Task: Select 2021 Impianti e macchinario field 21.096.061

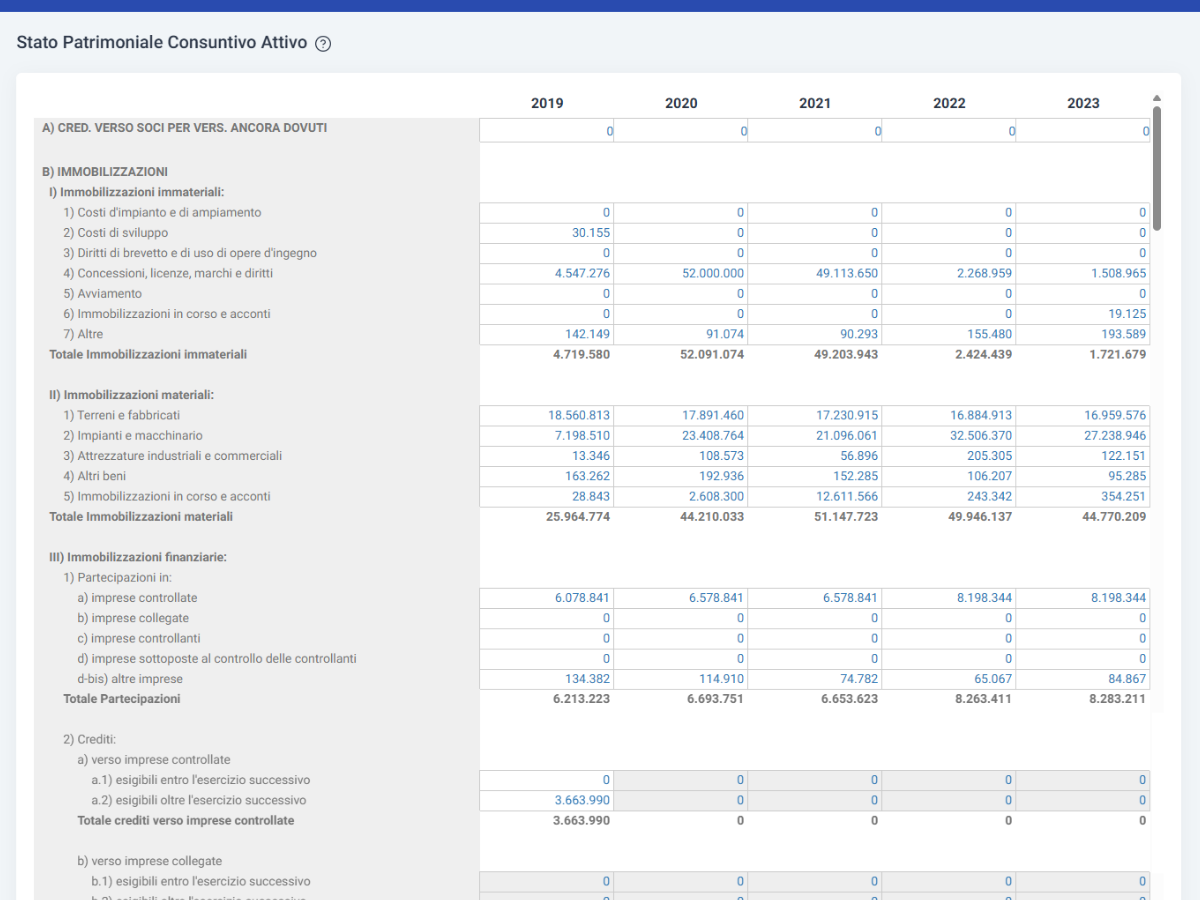Action: (815, 436)
